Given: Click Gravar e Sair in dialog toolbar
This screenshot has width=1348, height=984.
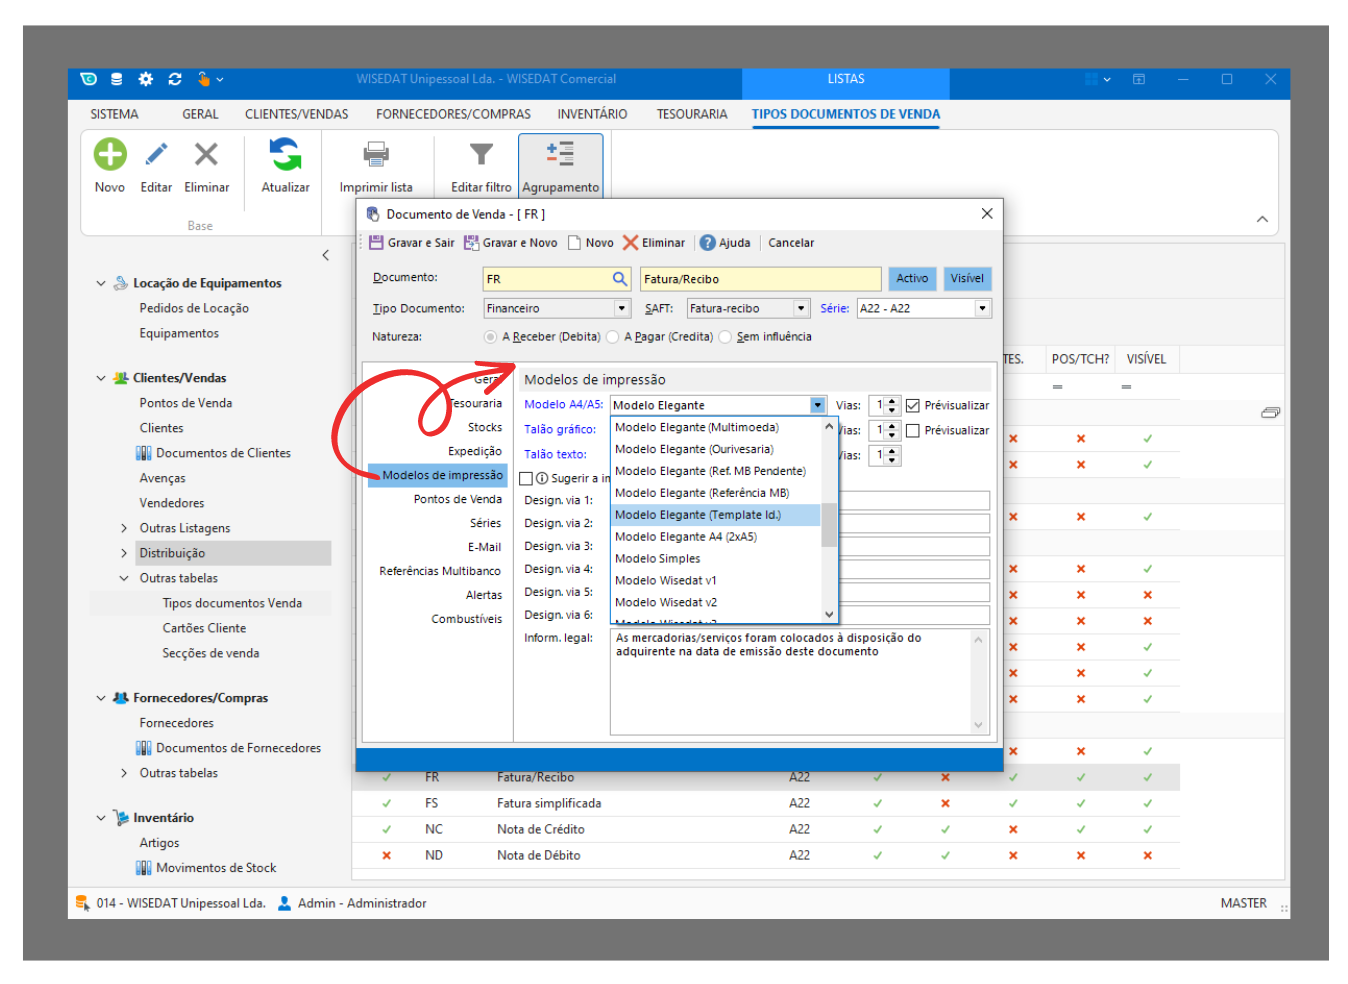Looking at the screenshot, I should tap(411, 243).
